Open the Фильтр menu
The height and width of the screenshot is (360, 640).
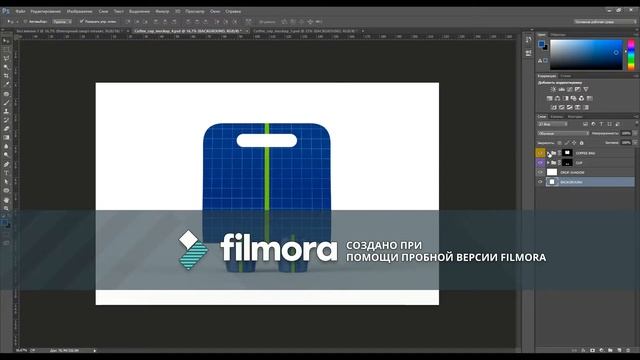162,11
